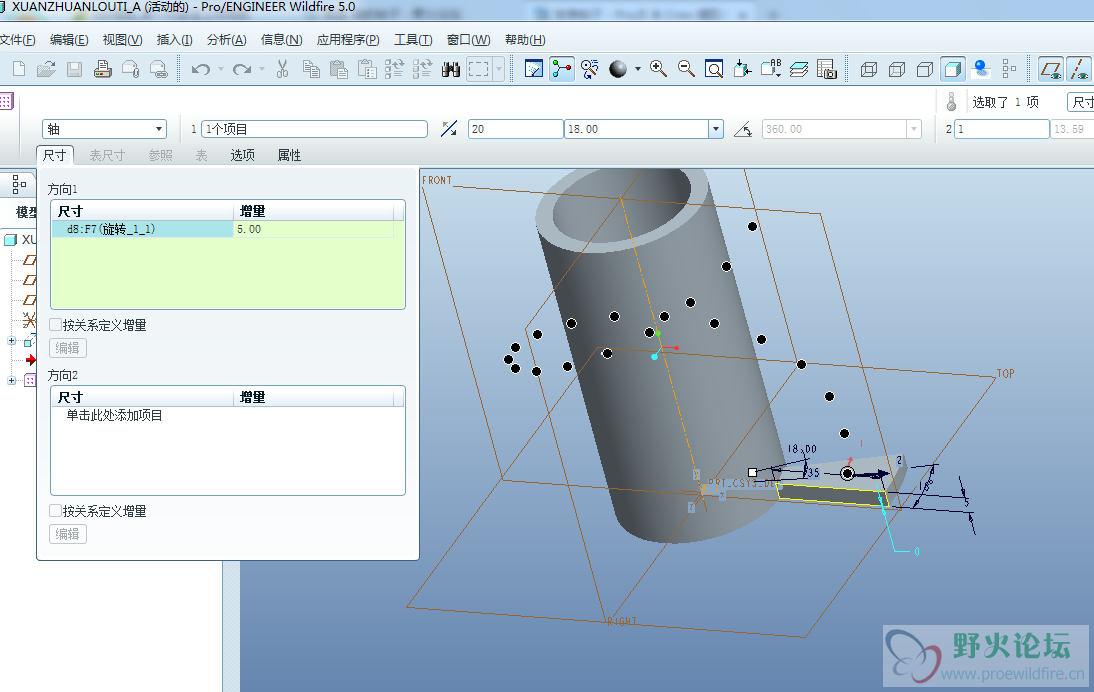Screen dimensions: 1094x692
Task: Open the selection box dropdown arrow
Action: 499,69
